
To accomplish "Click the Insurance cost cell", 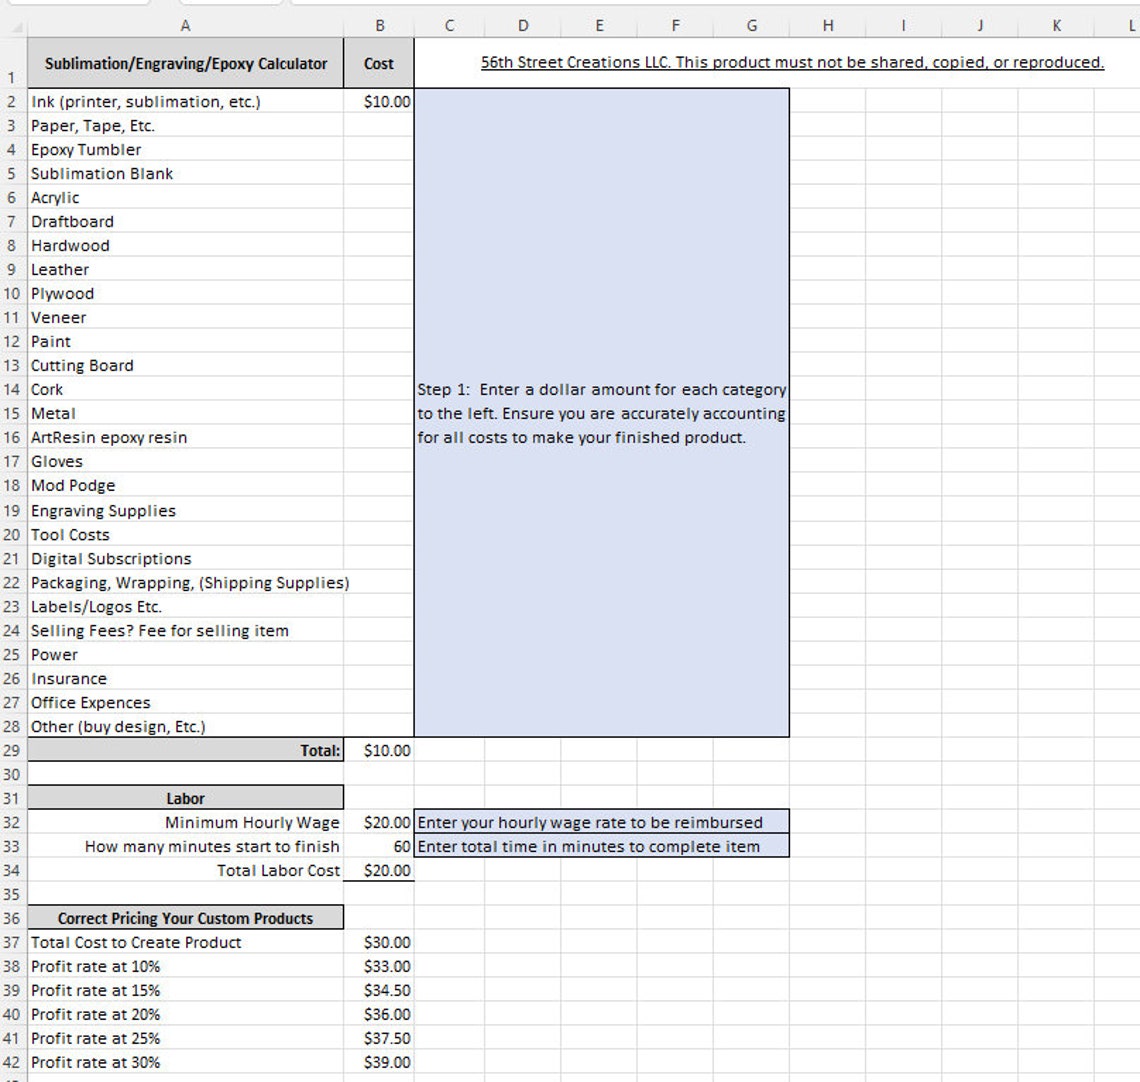I will click(378, 678).
